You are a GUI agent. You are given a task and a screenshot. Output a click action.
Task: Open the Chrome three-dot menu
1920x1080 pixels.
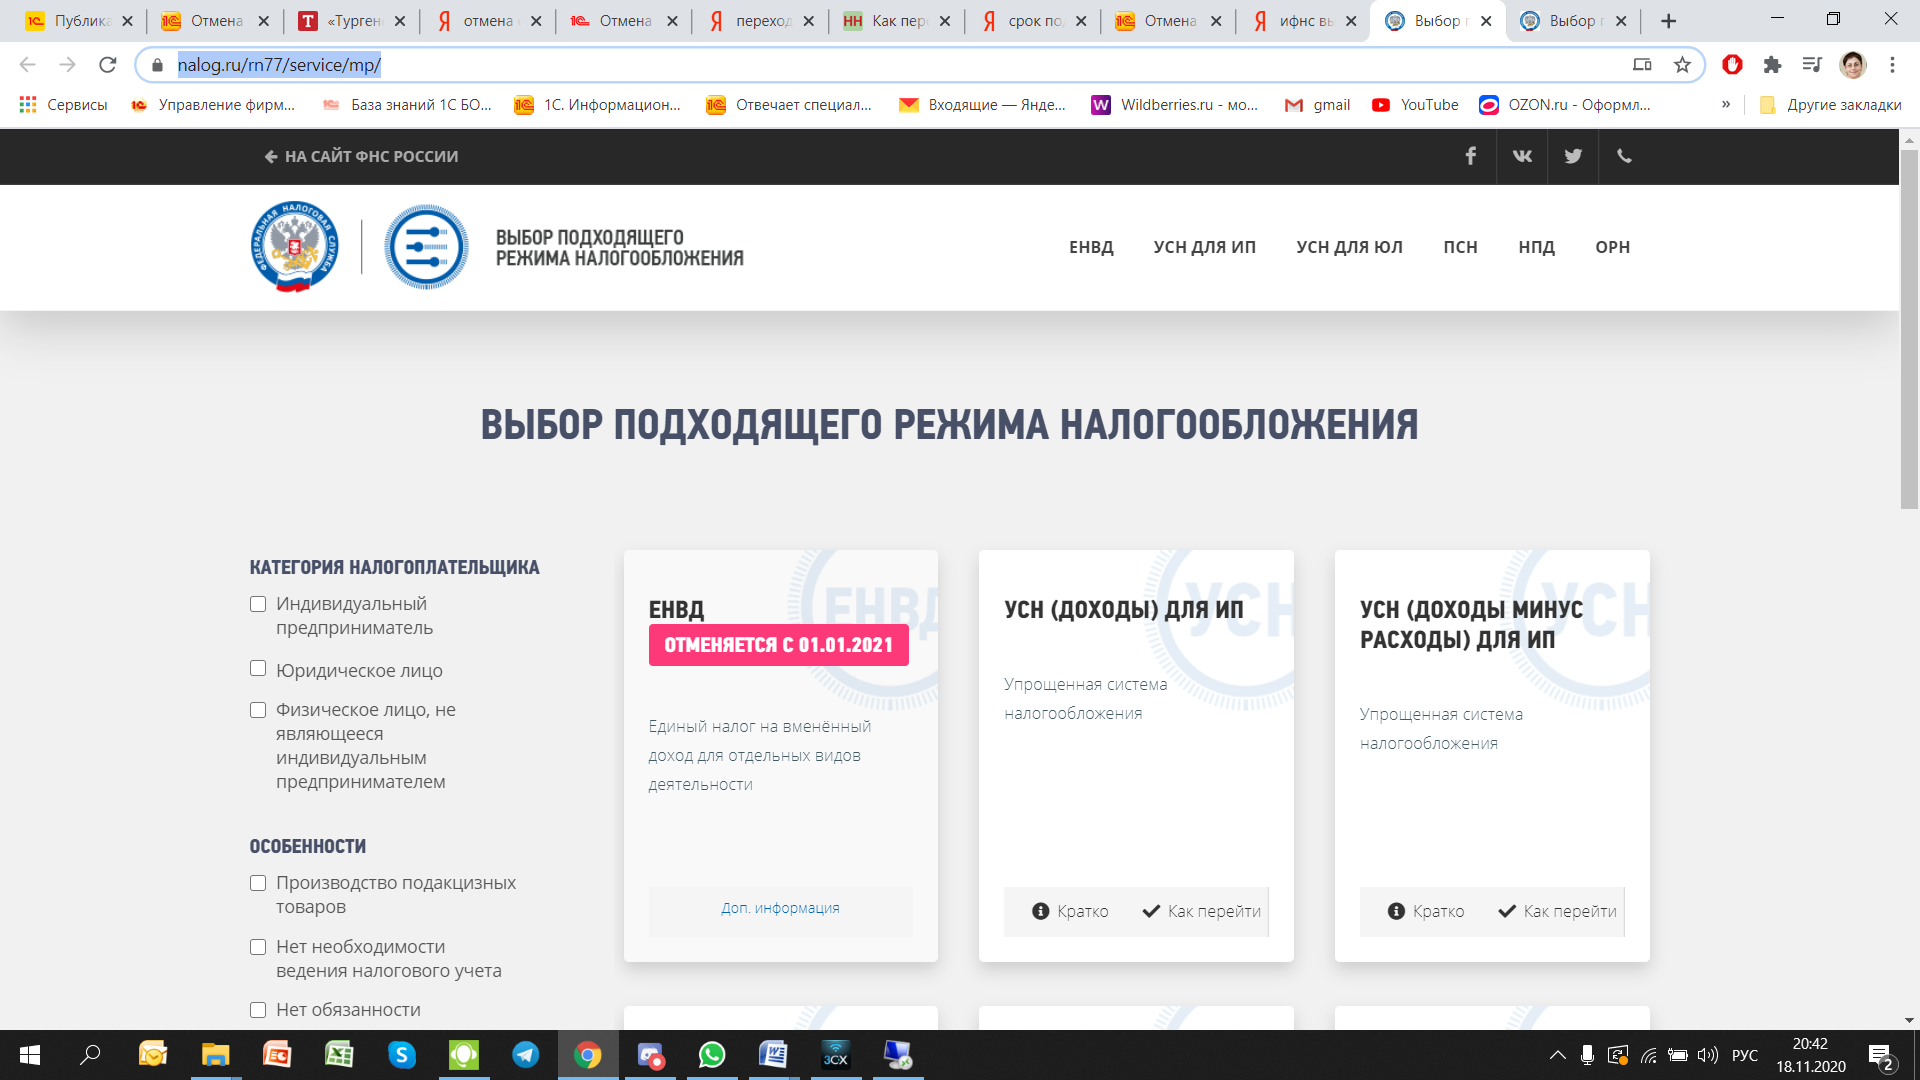pyautogui.click(x=1892, y=65)
